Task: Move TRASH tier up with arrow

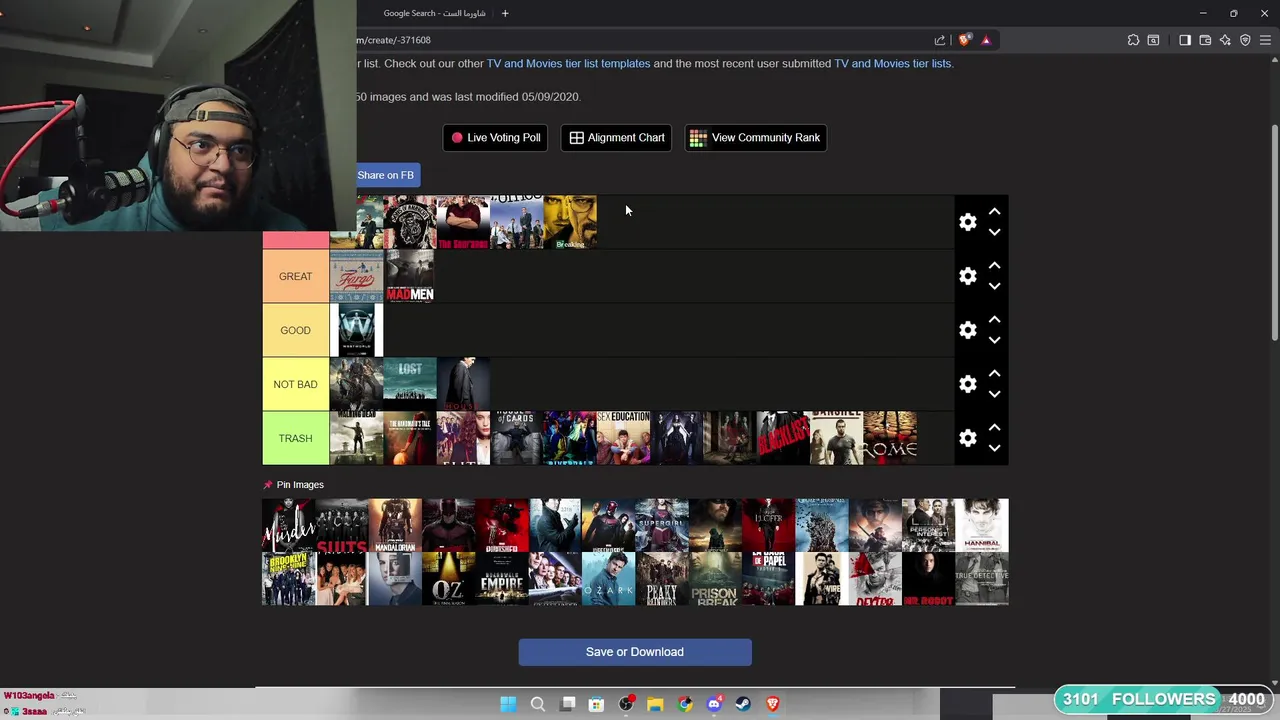Action: pos(994,428)
